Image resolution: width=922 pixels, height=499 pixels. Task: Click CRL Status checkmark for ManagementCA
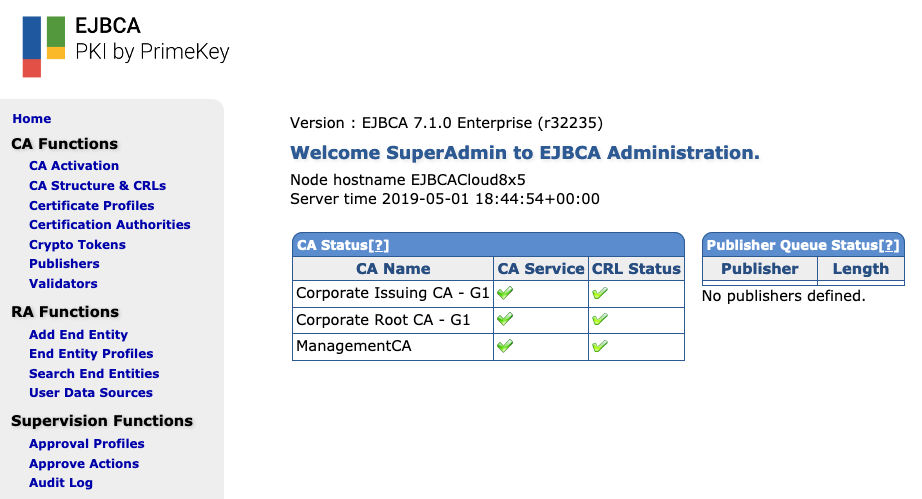click(599, 346)
